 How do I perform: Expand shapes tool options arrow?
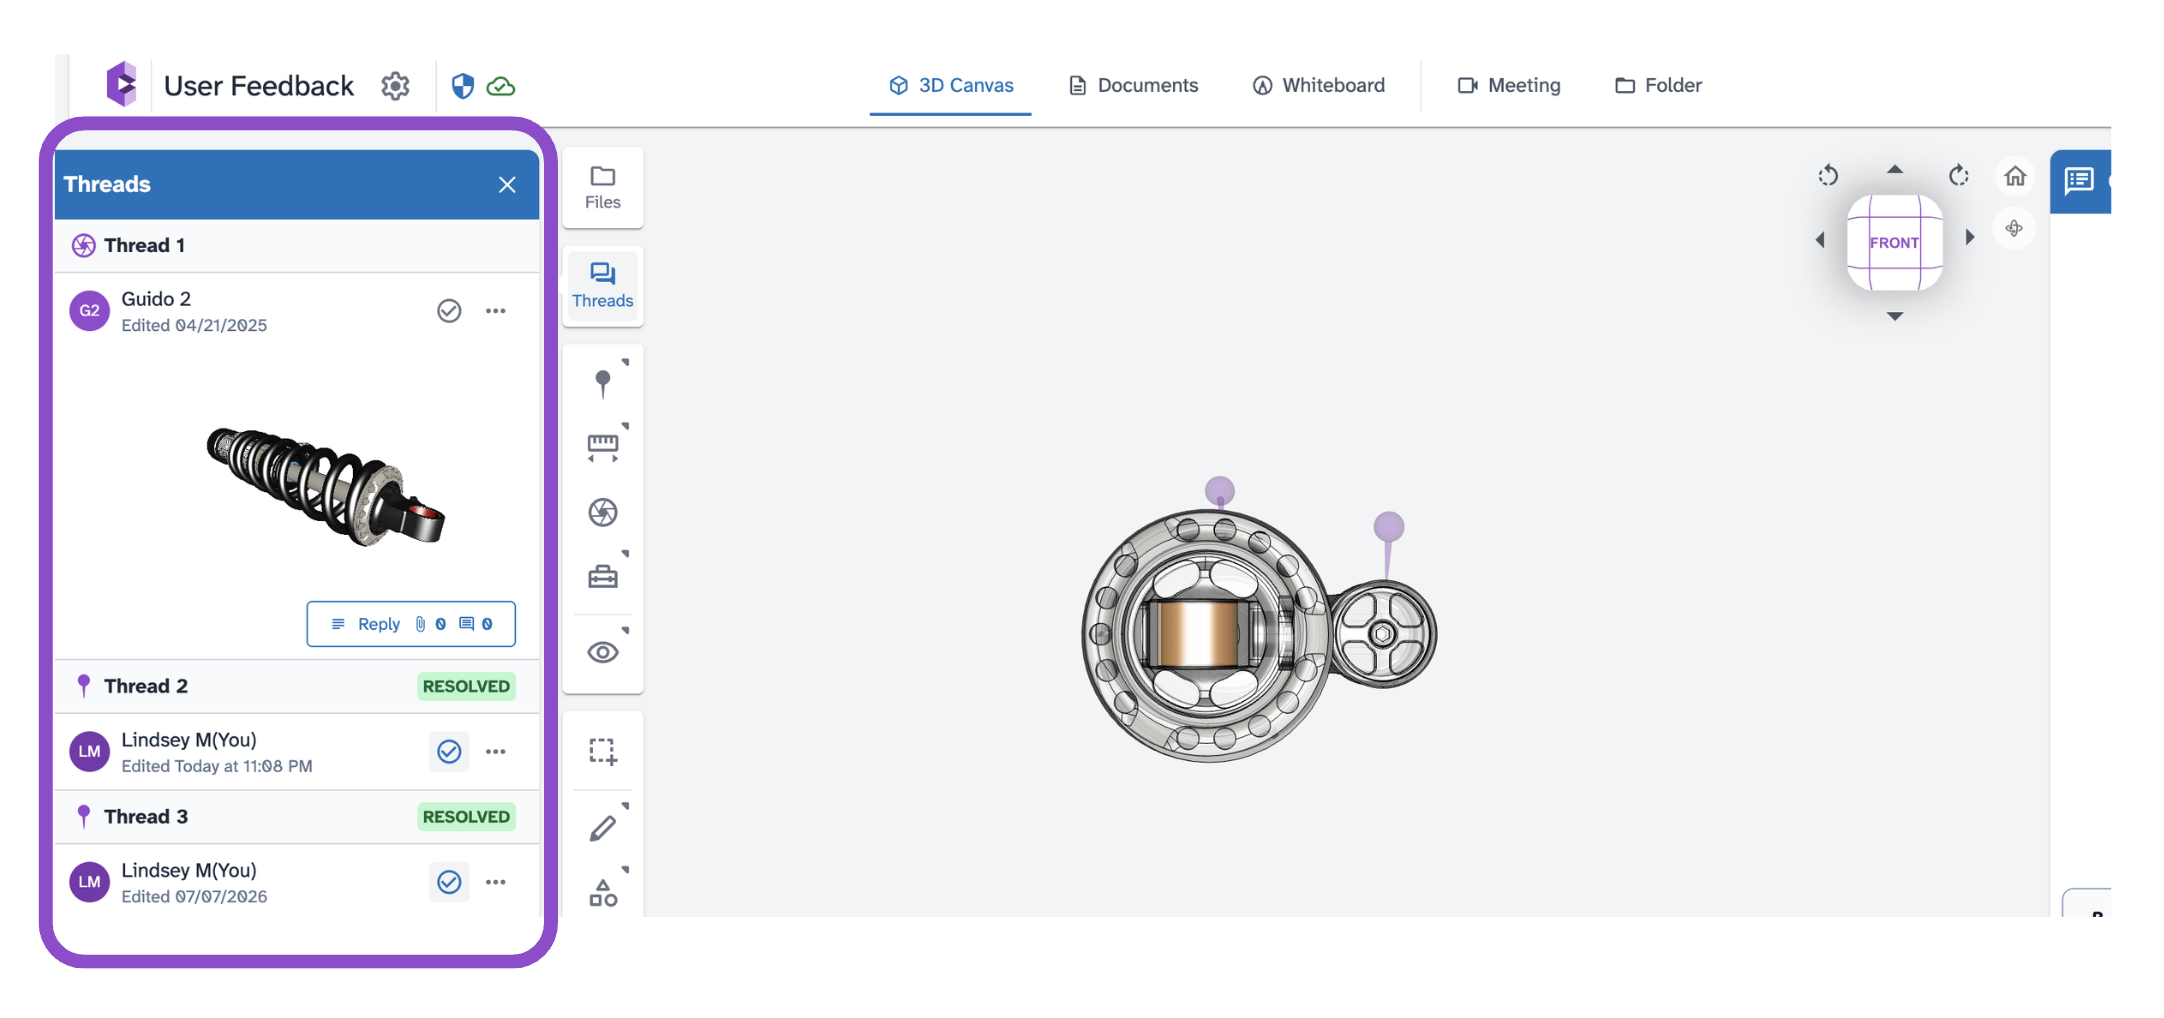pyautogui.click(x=626, y=870)
